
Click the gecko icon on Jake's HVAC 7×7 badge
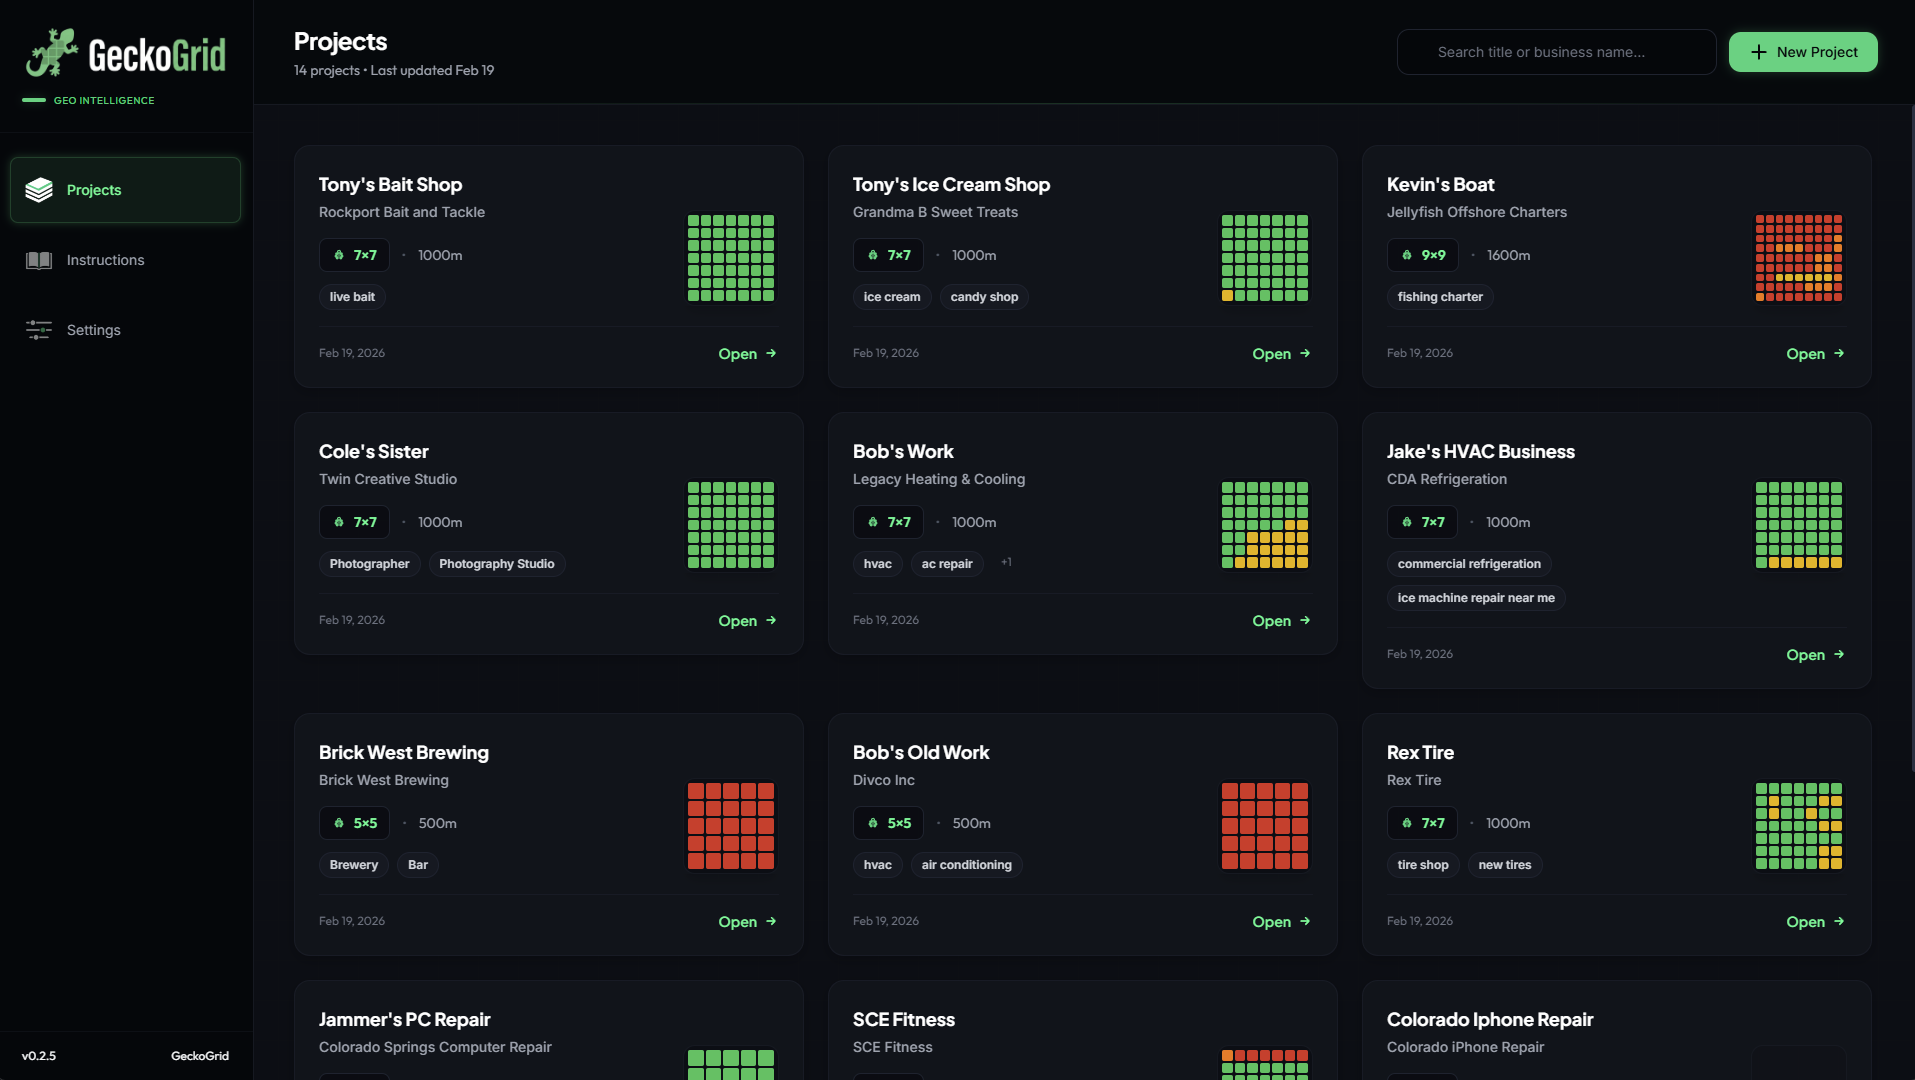(1406, 522)
